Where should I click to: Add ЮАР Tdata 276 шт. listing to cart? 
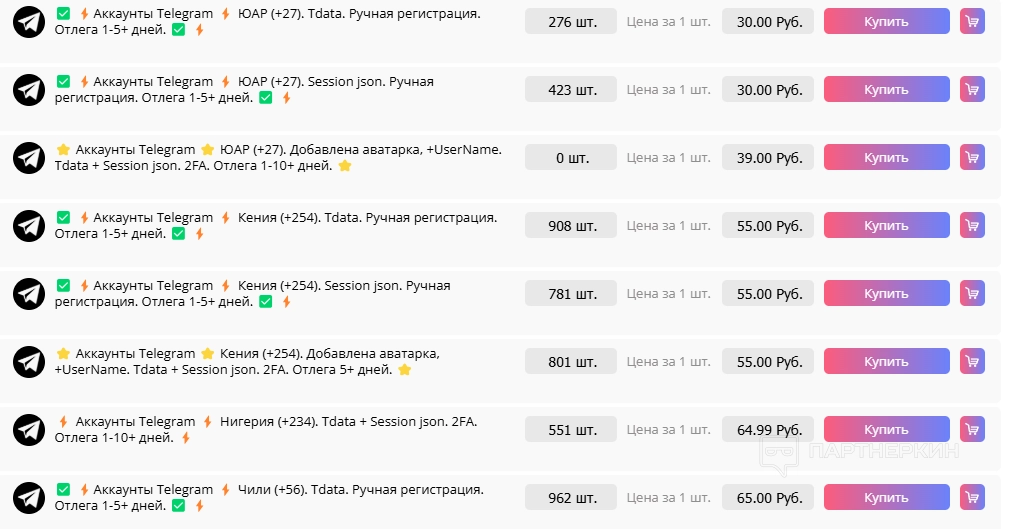coord(972,21)
